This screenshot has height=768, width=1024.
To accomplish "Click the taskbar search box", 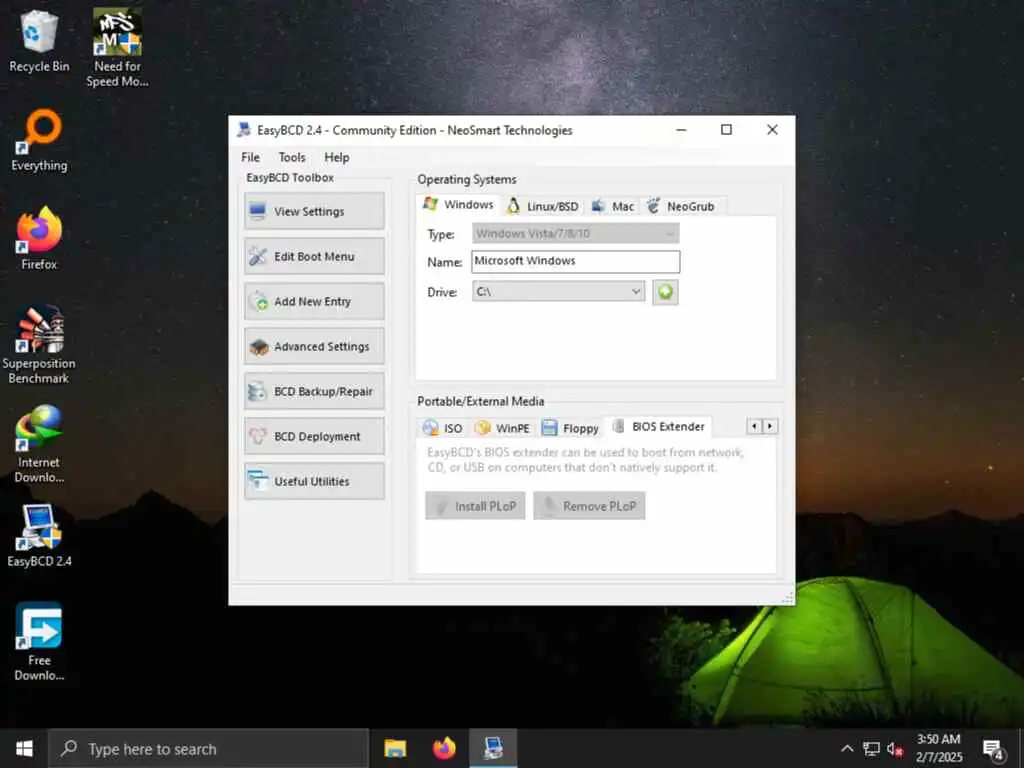I will [x=208, y=748].
